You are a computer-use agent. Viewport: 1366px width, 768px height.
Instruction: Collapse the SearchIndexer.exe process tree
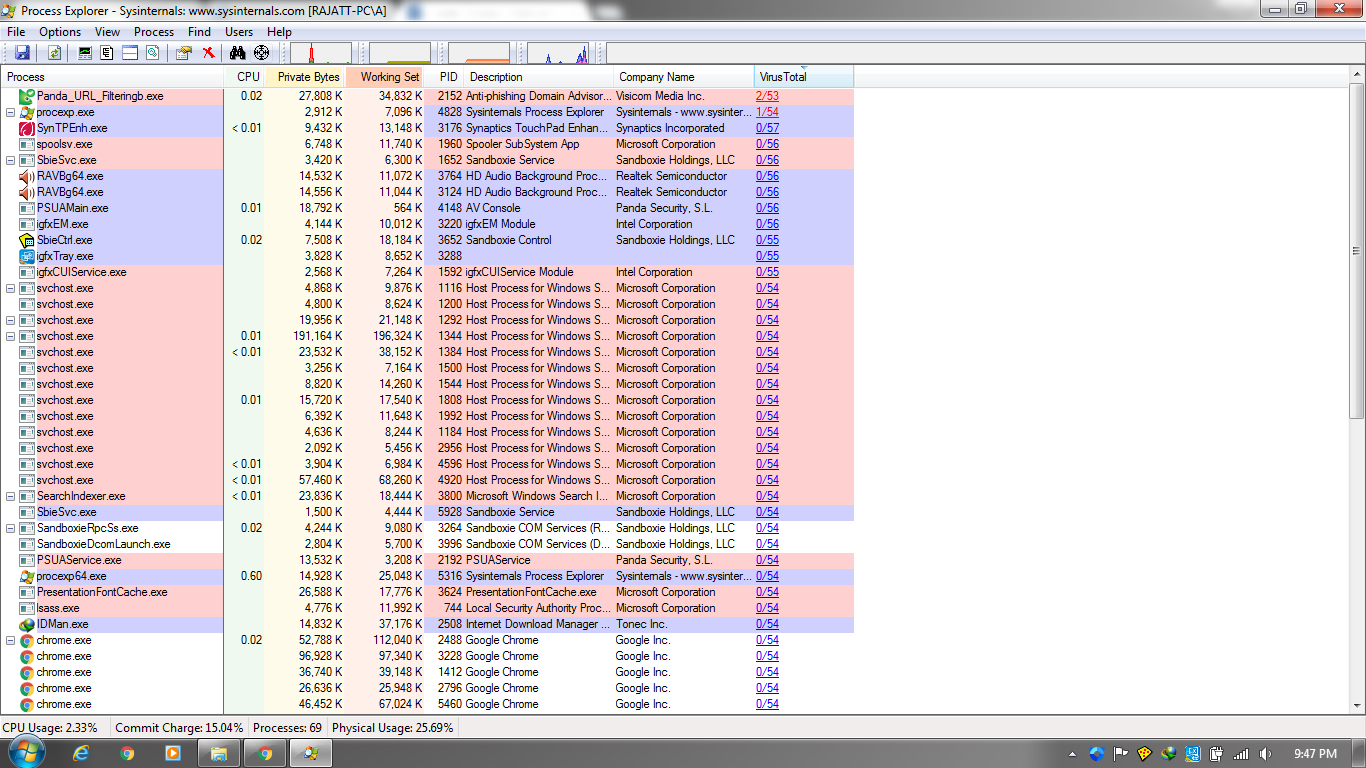click(x=11, y=496)
